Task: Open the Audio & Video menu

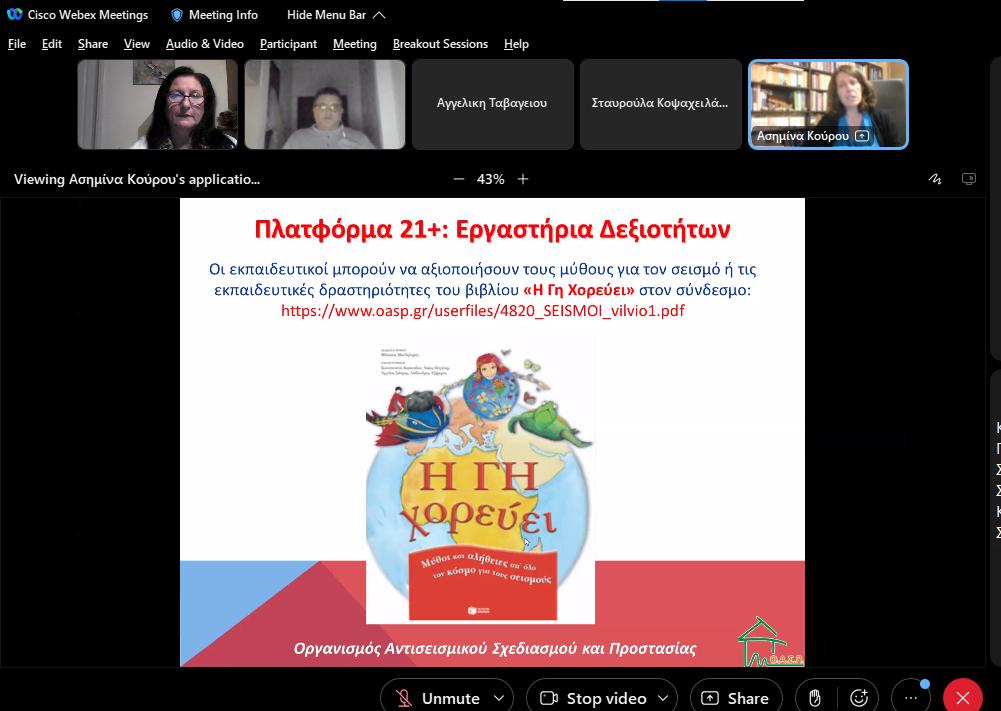Action: (204, 44)
